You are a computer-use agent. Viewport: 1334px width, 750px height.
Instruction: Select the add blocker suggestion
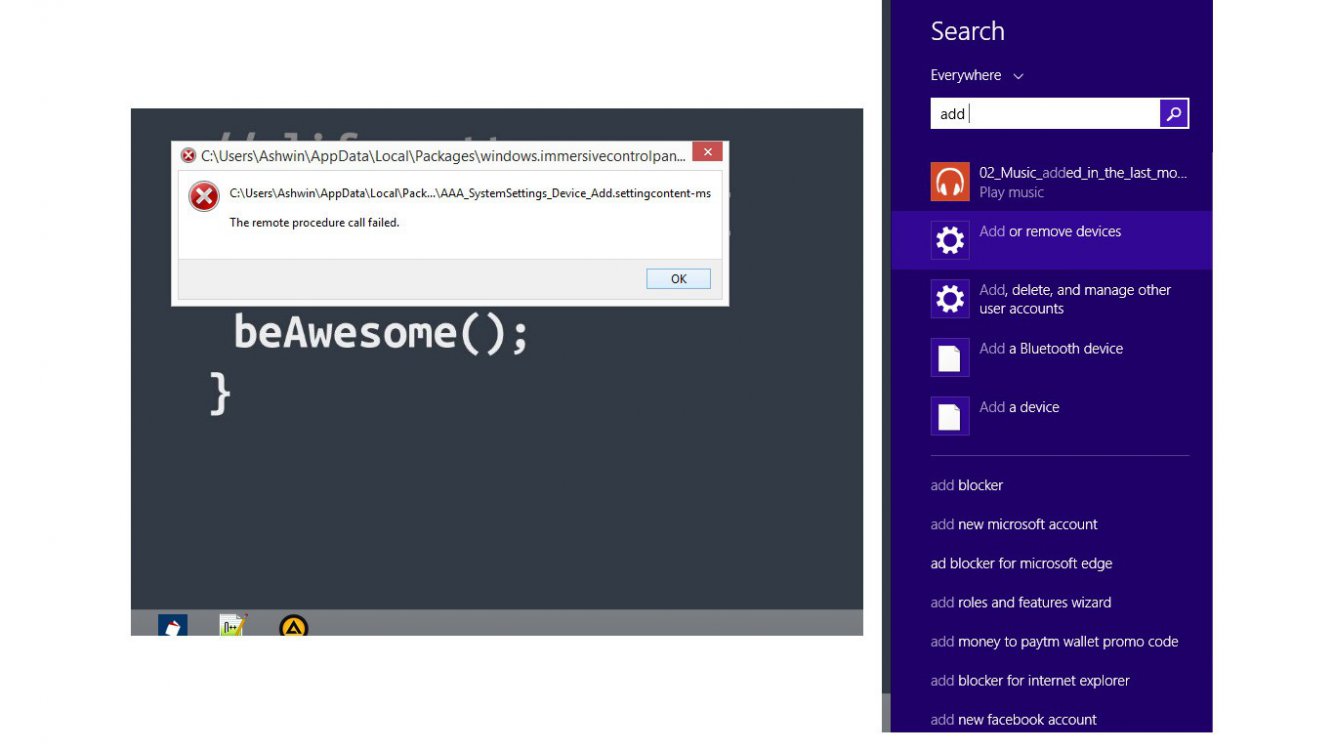966,486
